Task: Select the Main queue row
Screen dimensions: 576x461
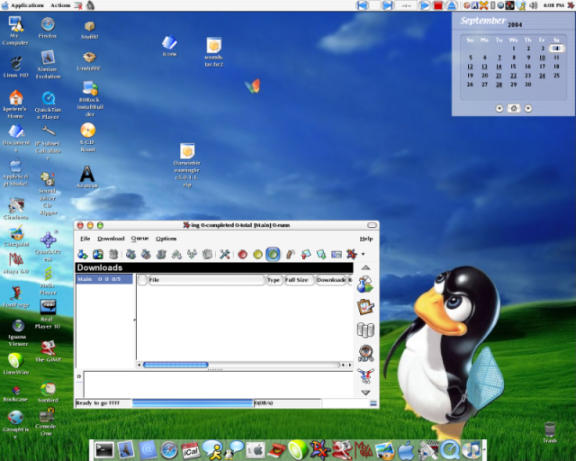Action: tap(104, 279)
